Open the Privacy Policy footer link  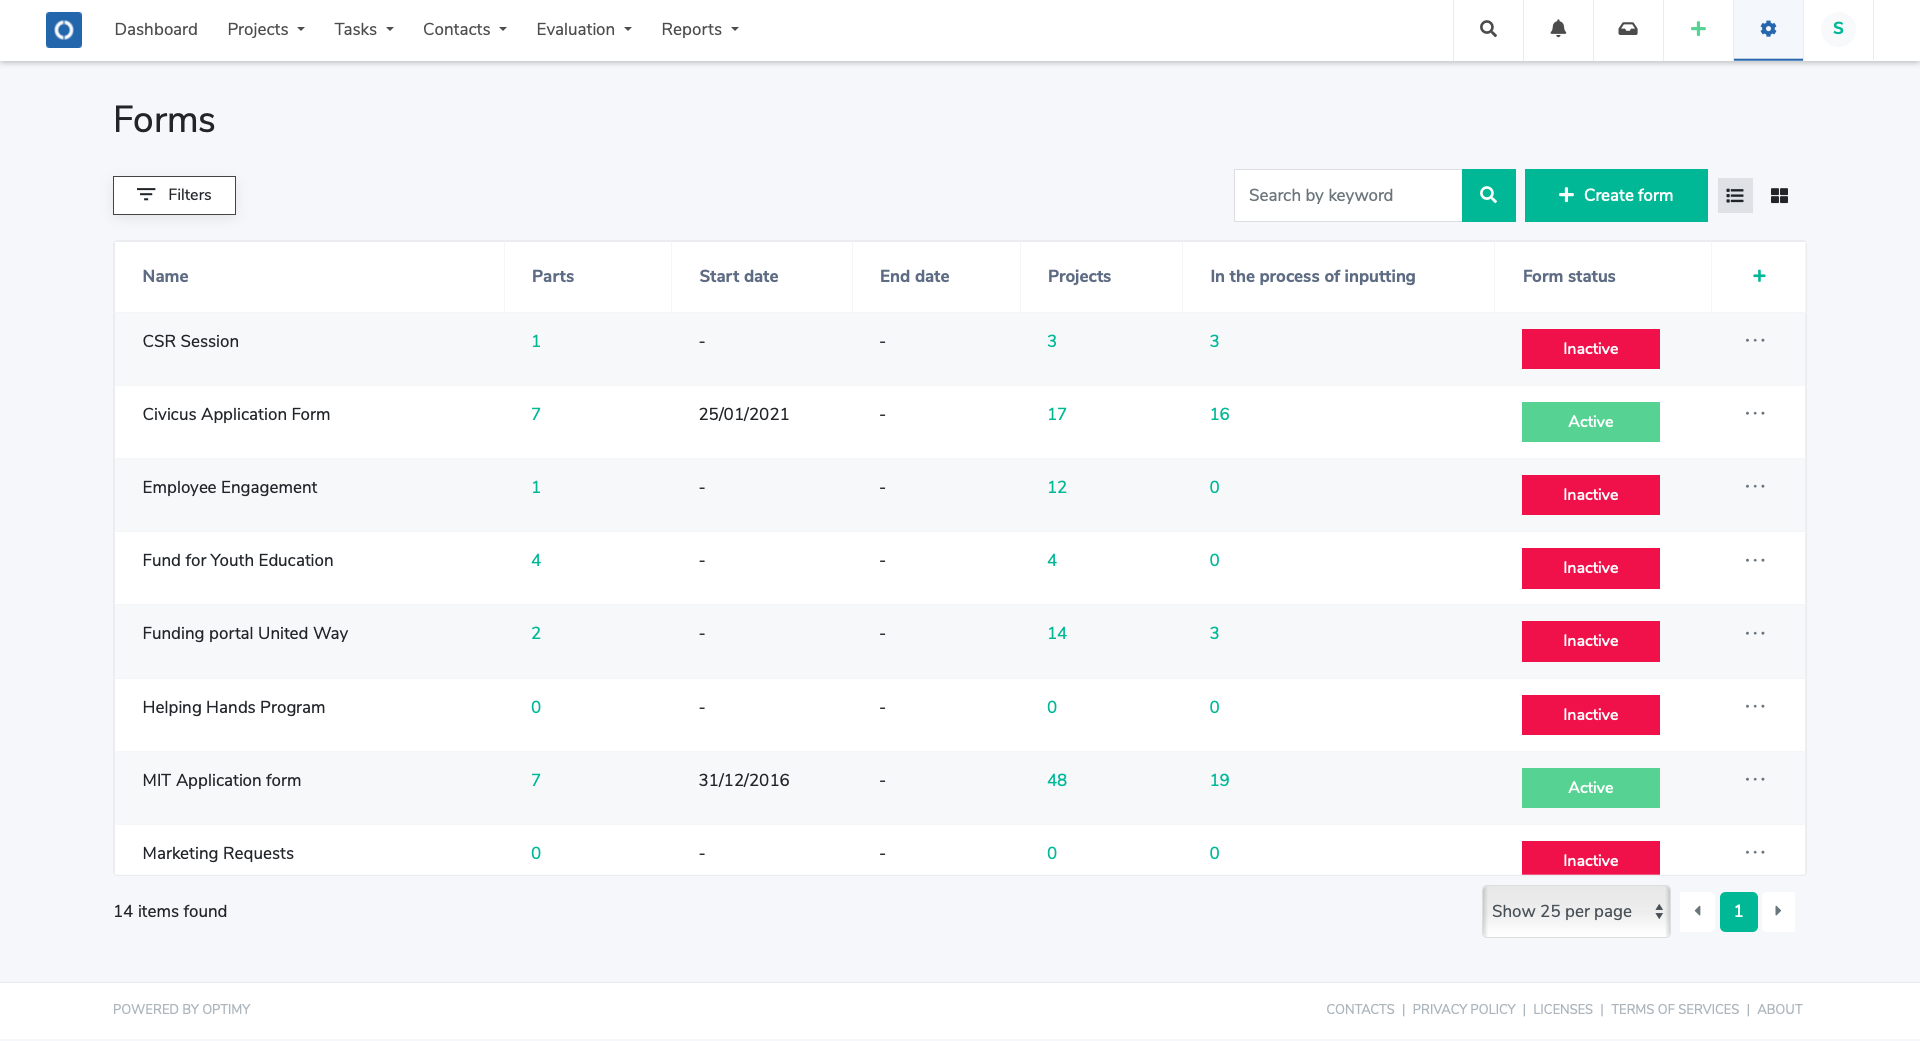coord(1463,1009)
